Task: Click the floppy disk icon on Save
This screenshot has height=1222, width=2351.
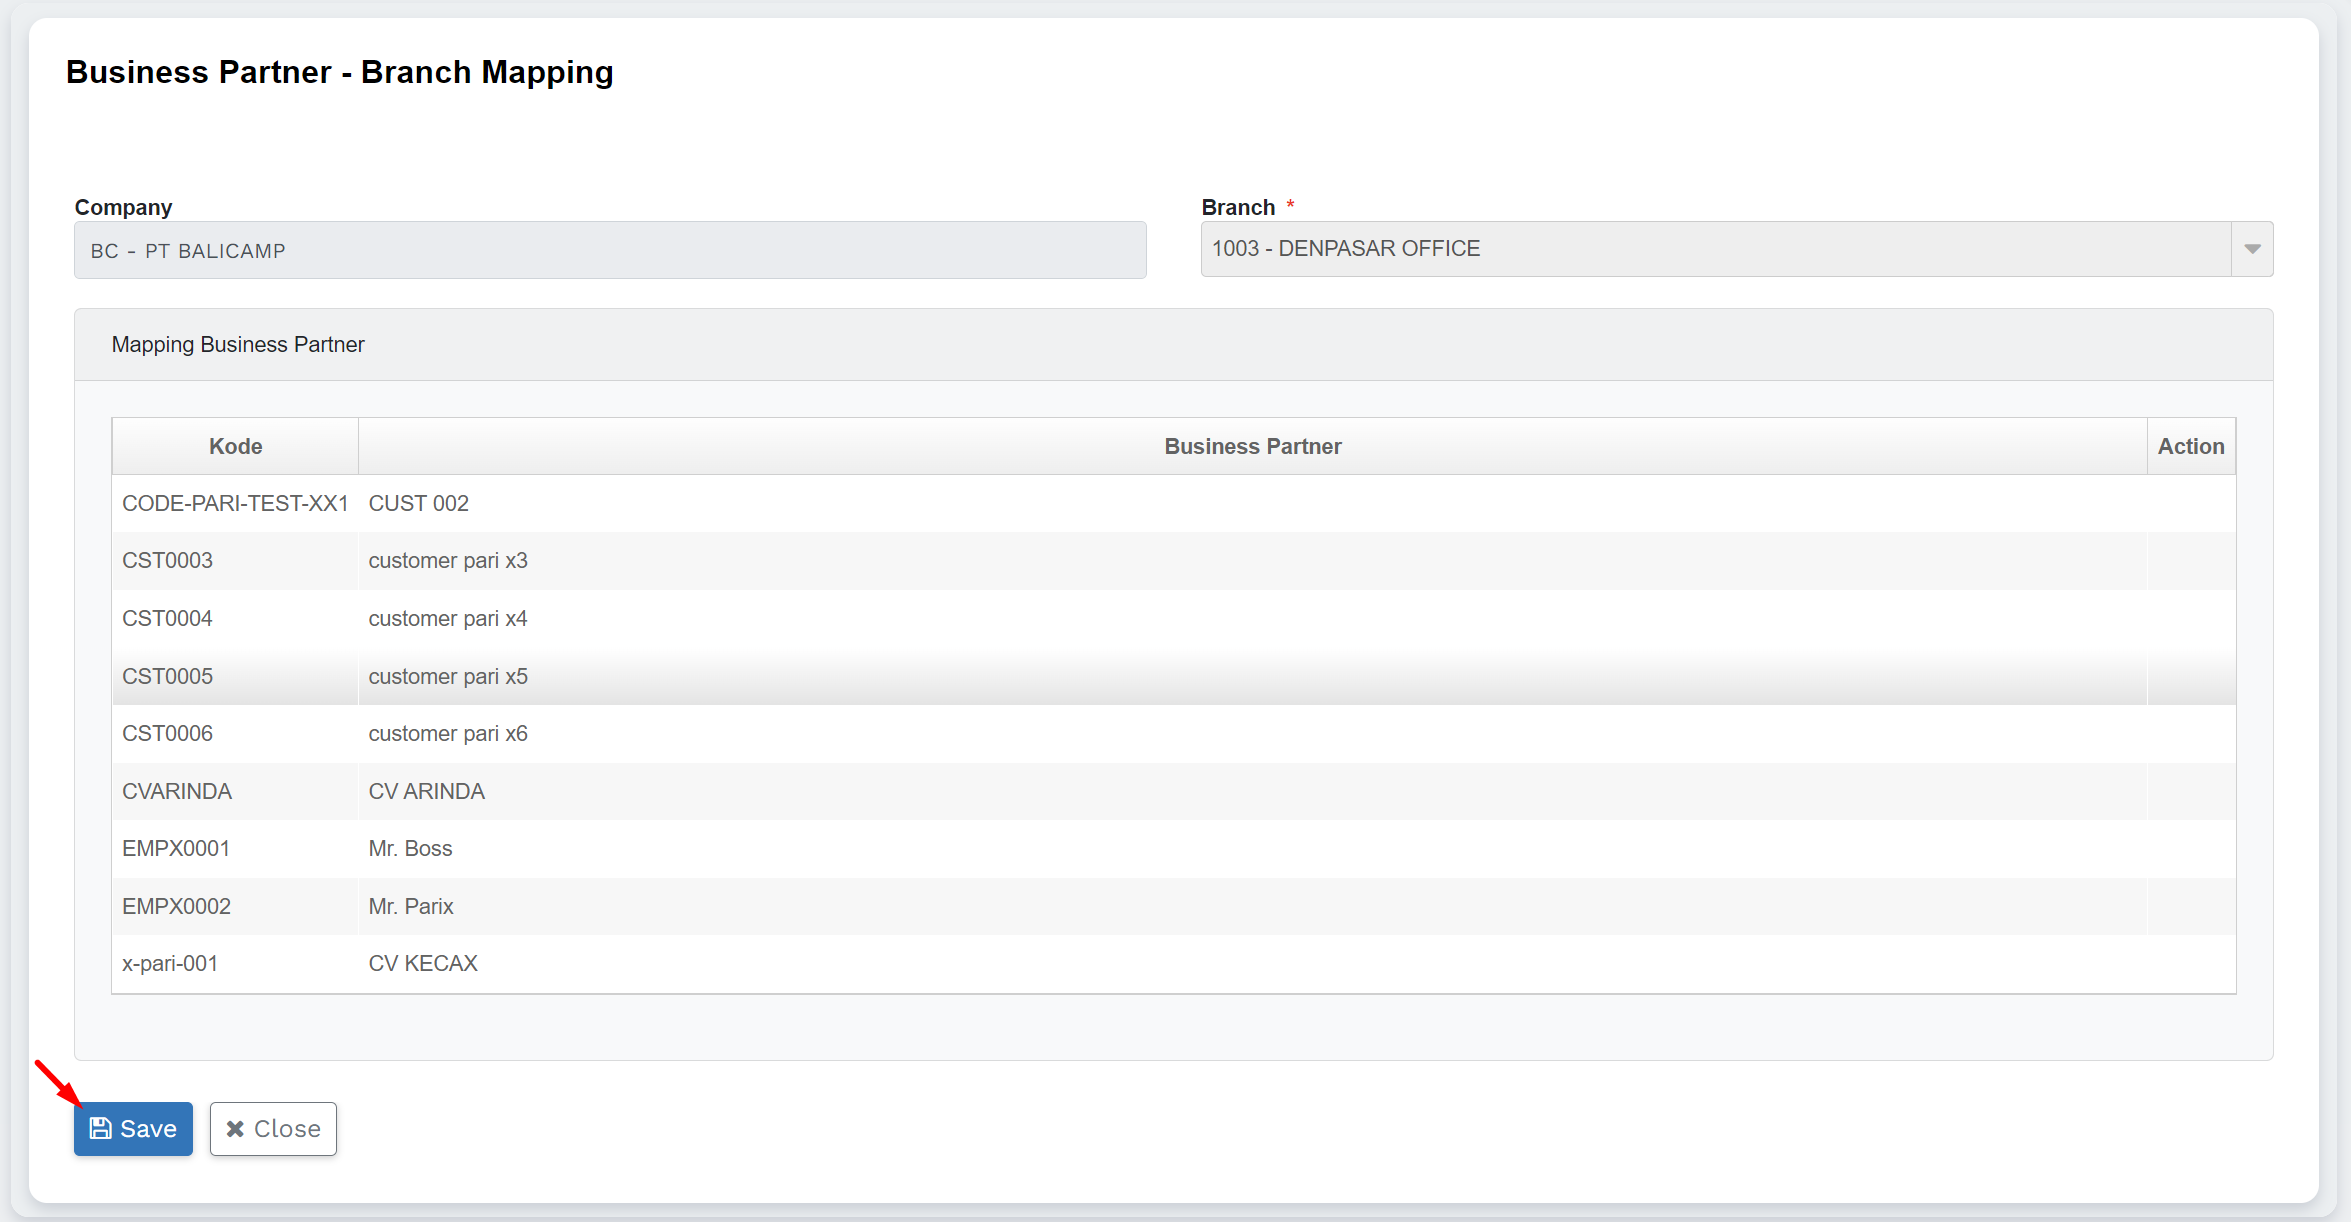Action: [x=101, y=1129]
